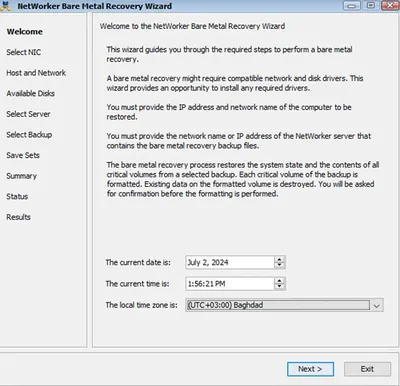Click the Next button
Viewport: 400px width, 386px height.
(x=310, y=369)
